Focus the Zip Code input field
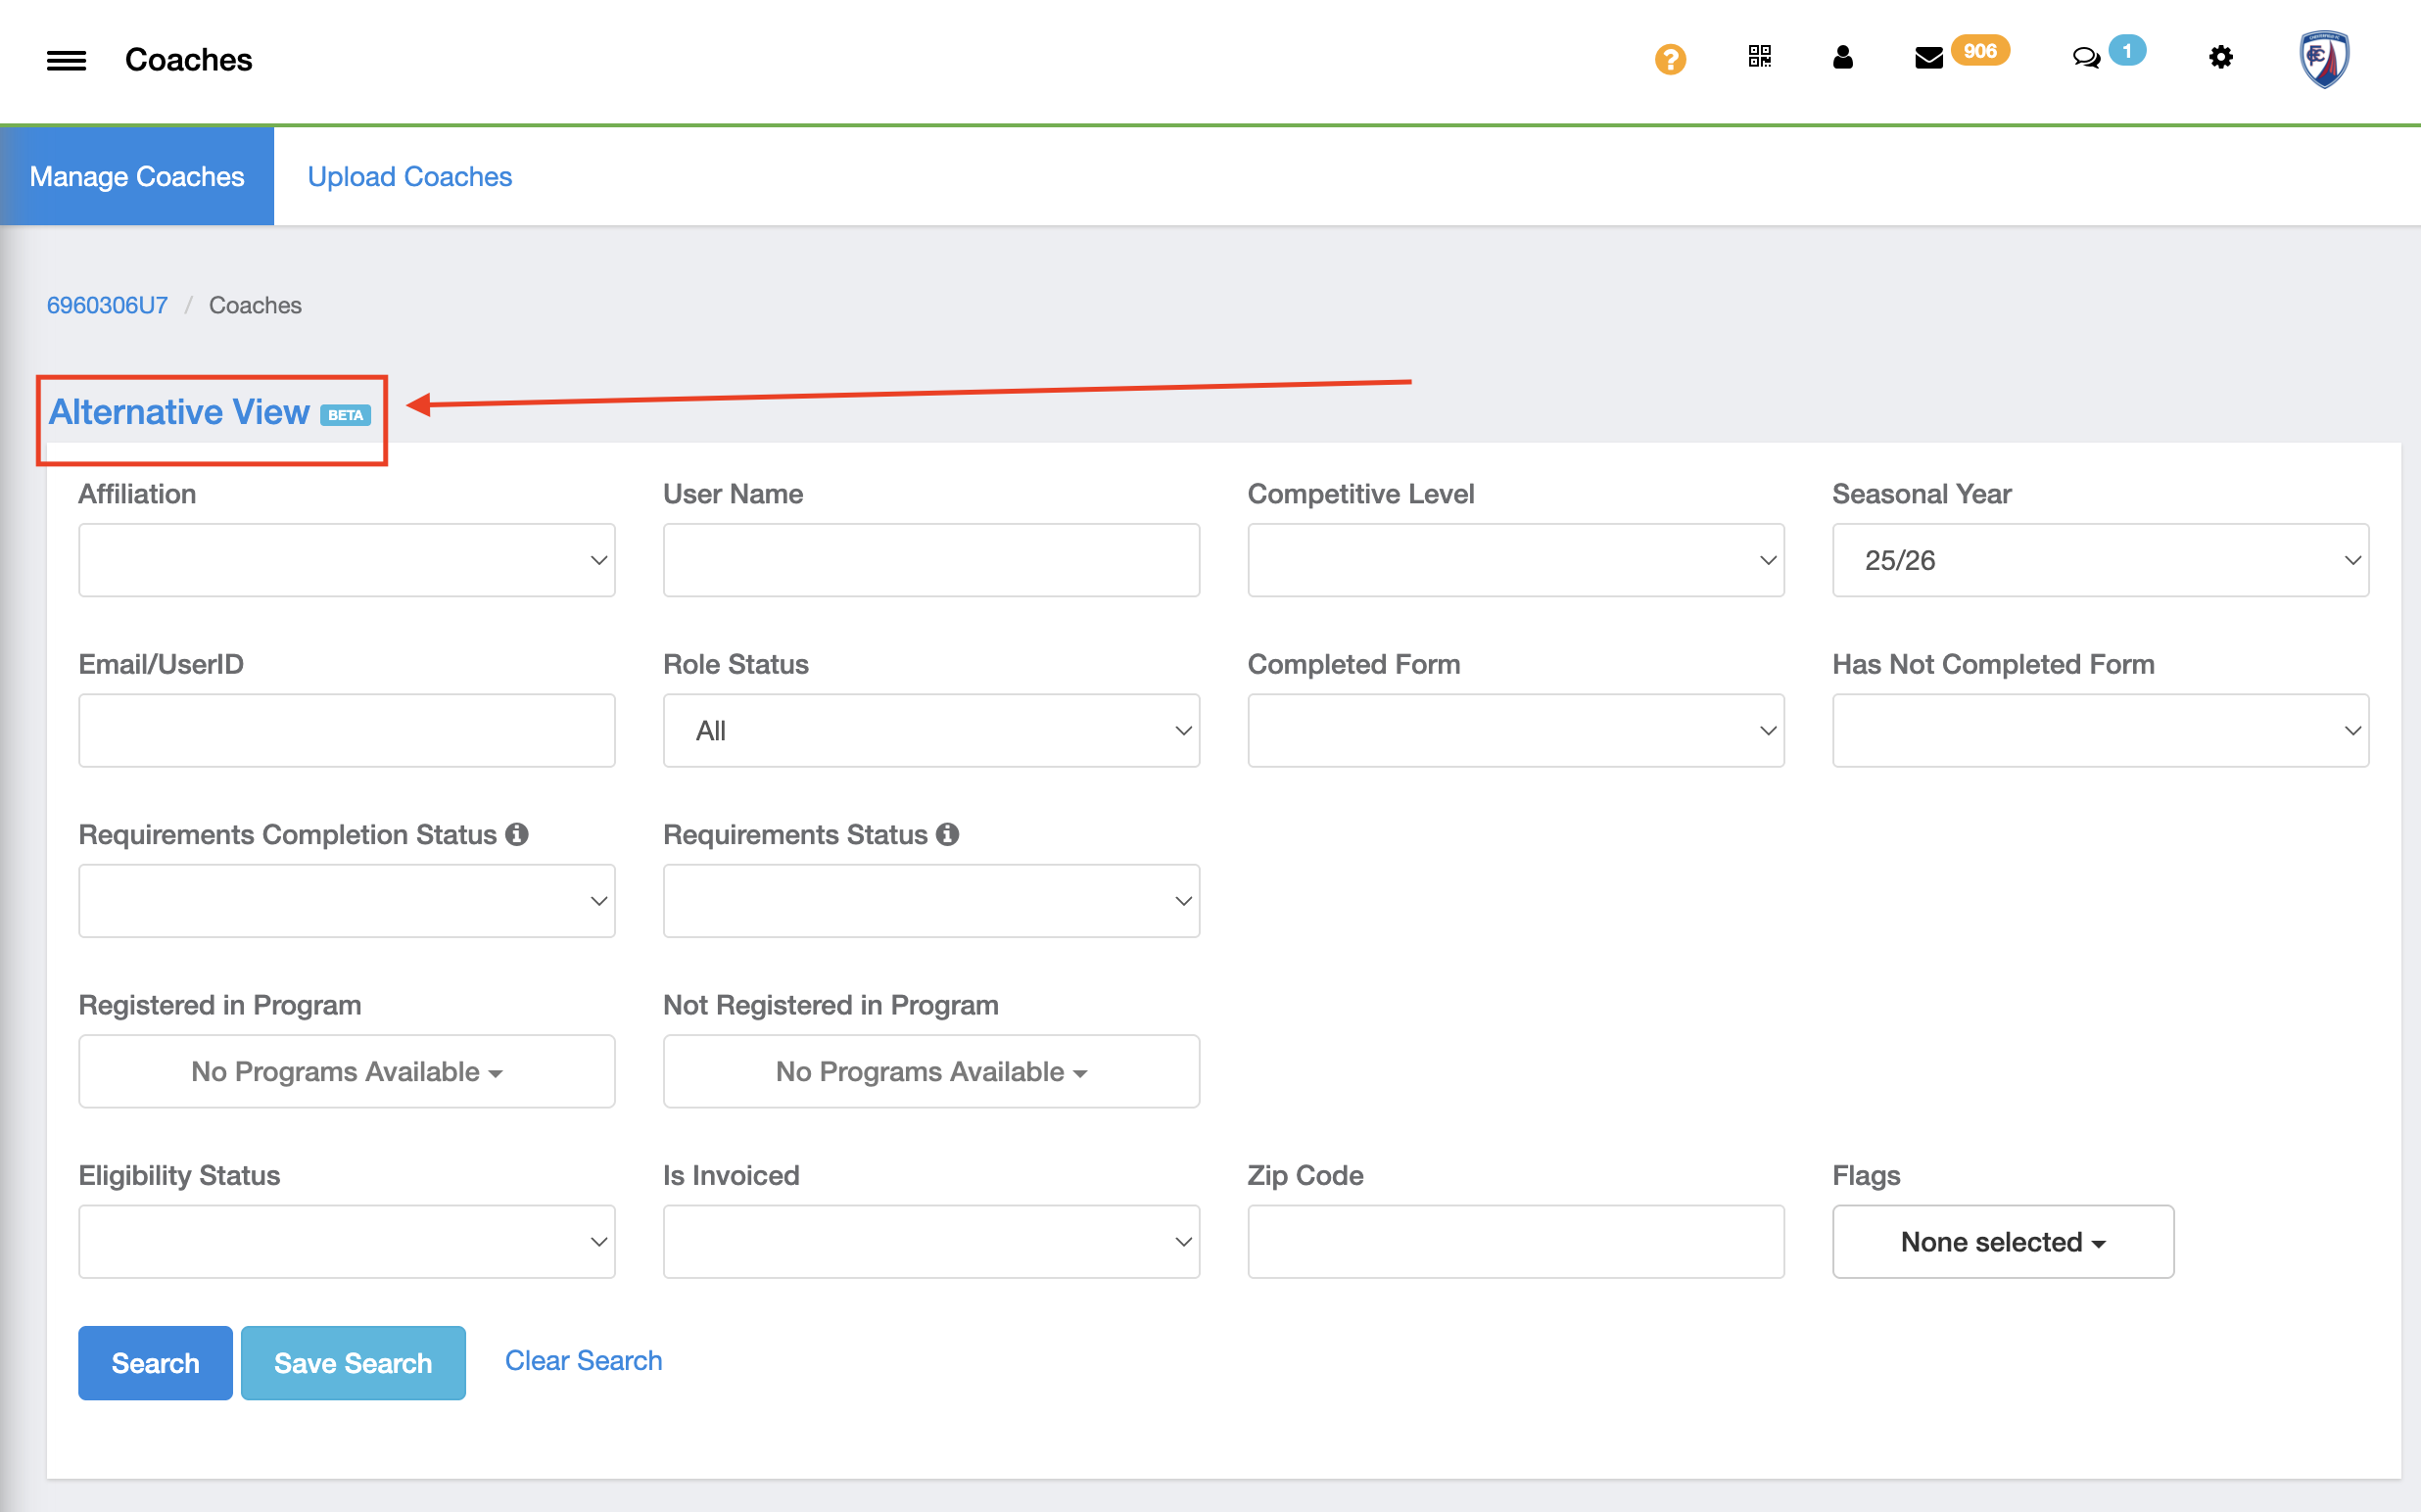Image resolution: width=2421 pixels, height=1512 pixels. tap(1515, 1242)
